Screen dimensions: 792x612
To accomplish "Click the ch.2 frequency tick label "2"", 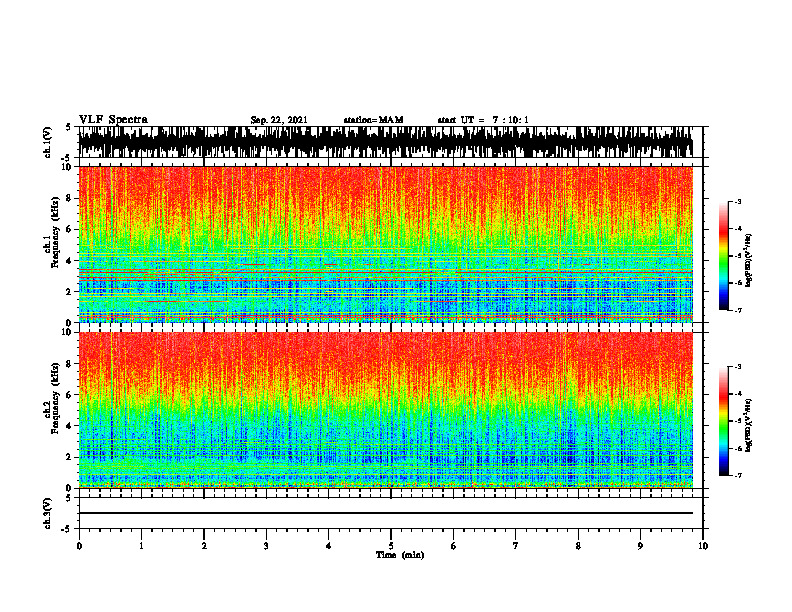I will pos(70,457).
